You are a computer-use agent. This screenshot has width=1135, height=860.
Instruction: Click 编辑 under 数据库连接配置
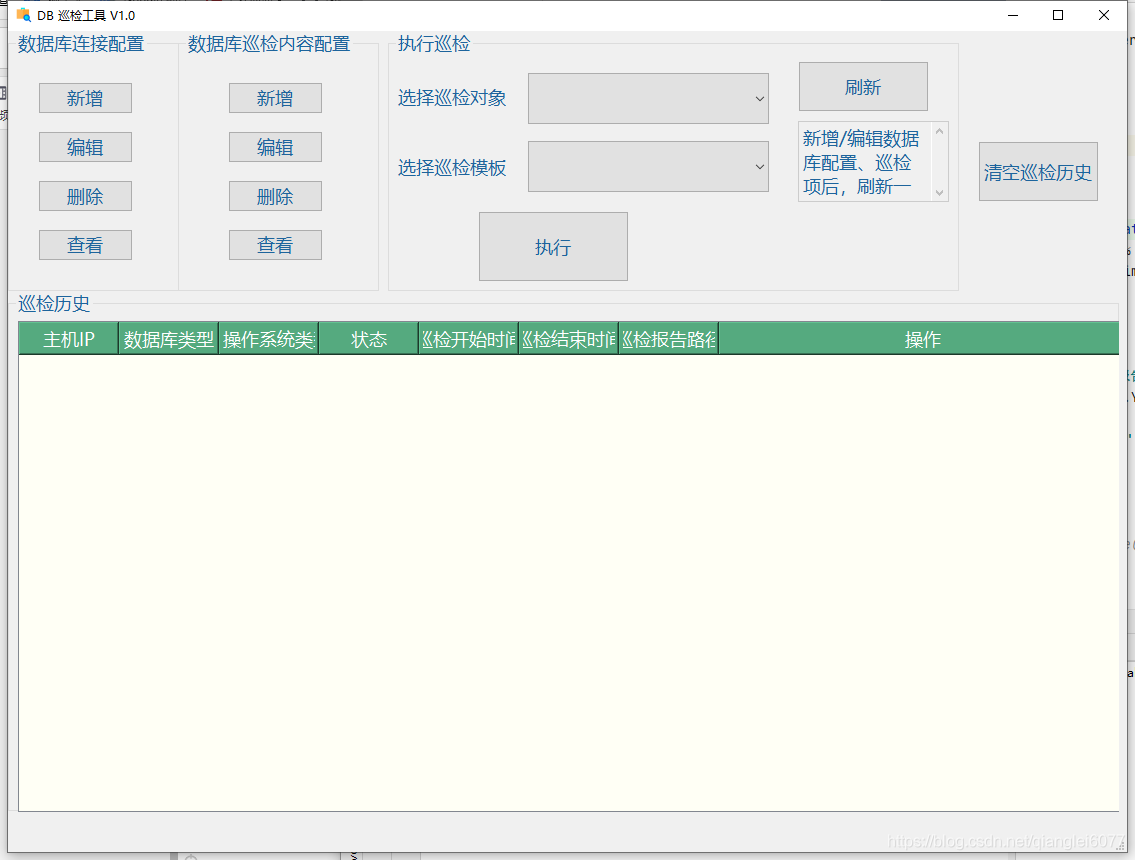pyautogui.click(x=85, y=147)
